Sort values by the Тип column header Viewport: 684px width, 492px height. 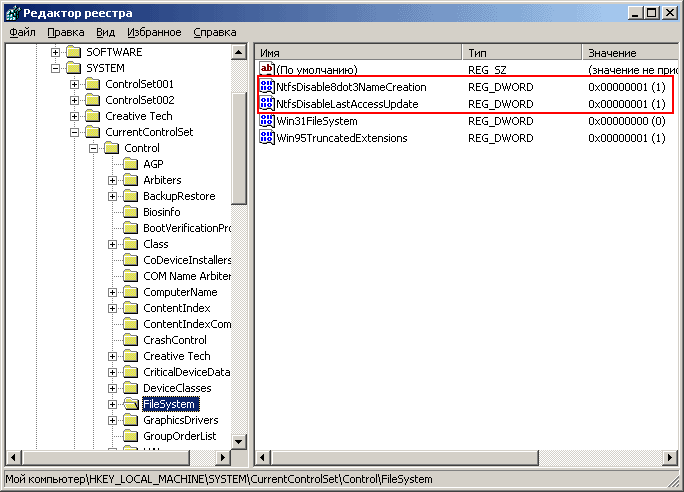point(522,53)
